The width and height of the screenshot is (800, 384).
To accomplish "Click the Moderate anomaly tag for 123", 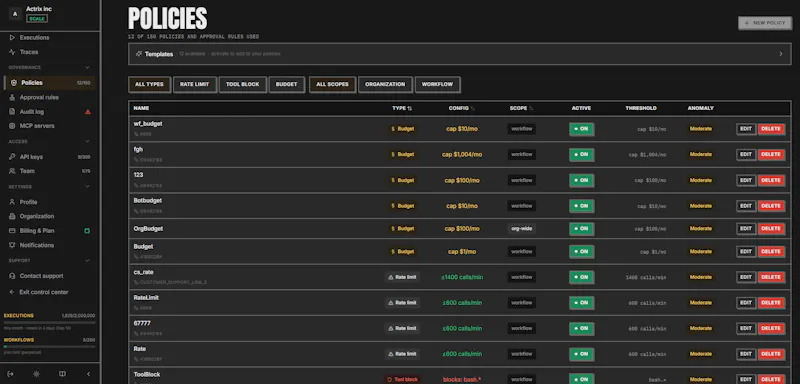I will coord(701,181).
